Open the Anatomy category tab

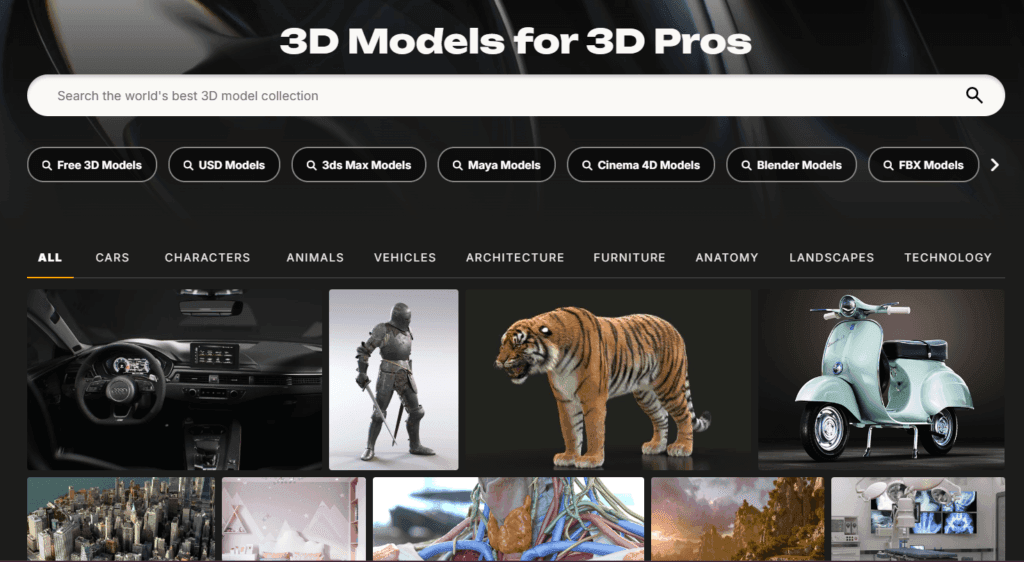click(x=727, y=257)
